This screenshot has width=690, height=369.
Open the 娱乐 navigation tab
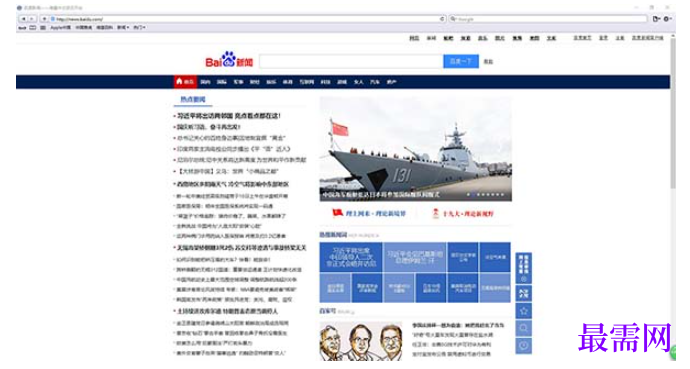271,82
